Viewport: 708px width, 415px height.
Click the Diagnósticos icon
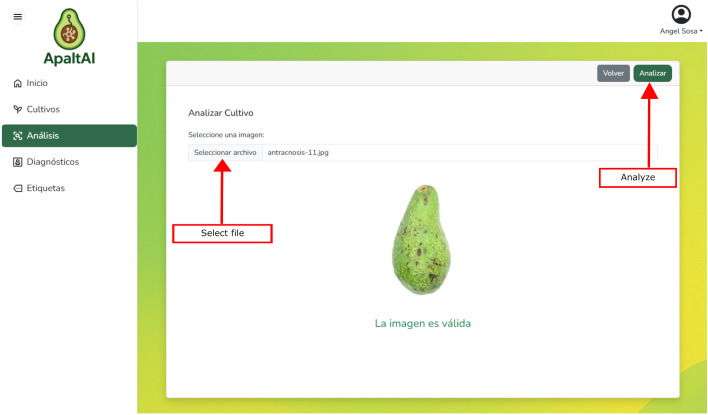coord(18,162)
